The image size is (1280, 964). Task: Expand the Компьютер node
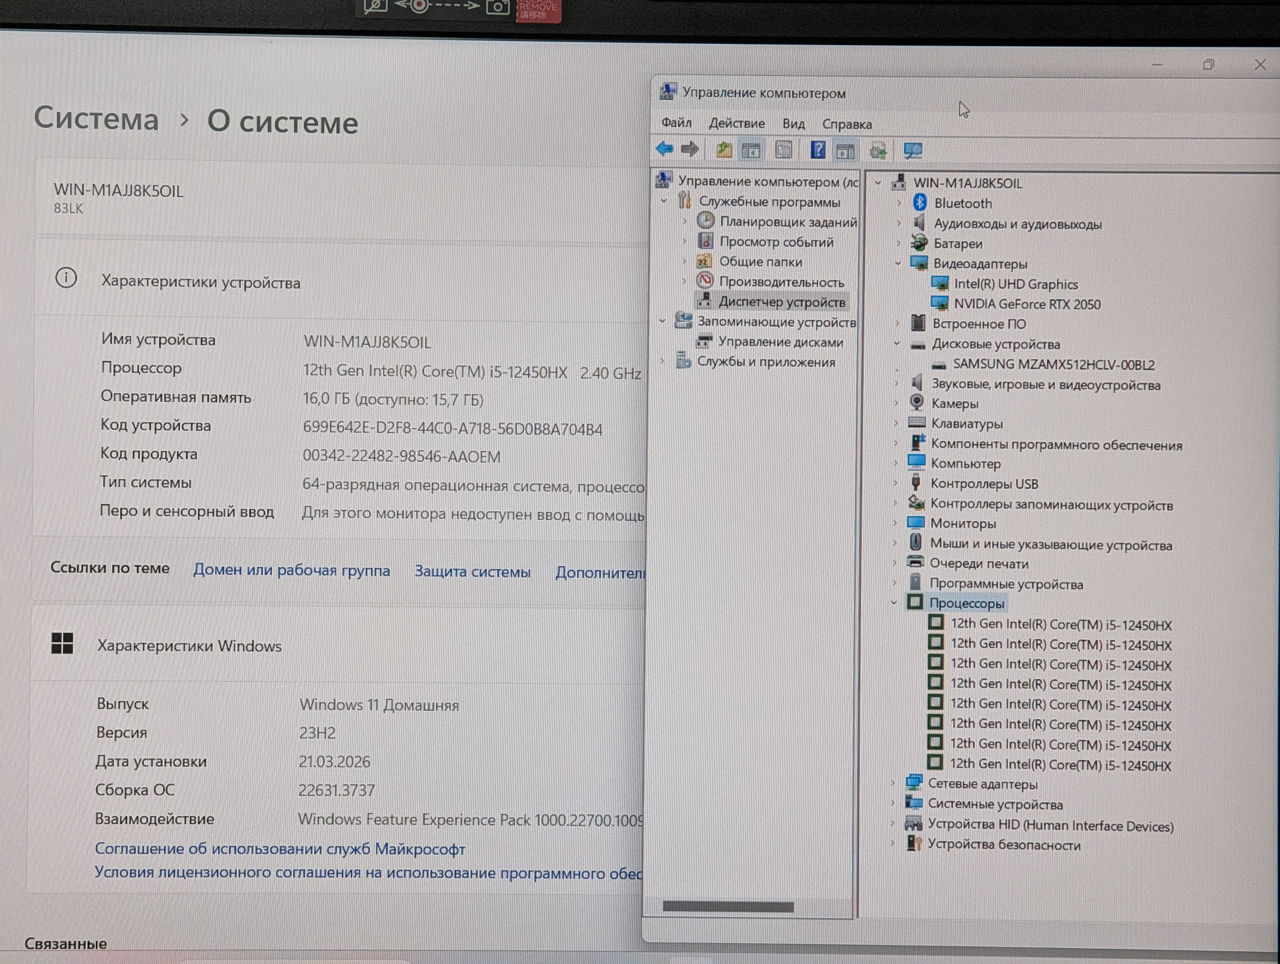[x=896, y=463]
